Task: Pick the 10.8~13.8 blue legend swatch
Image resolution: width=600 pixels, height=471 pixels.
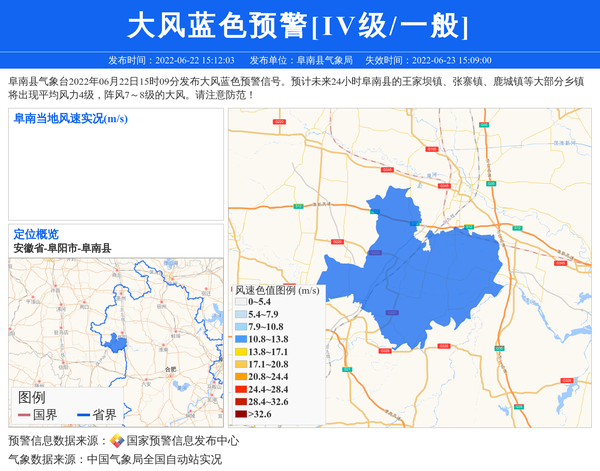Action: (x=241, y=340)
